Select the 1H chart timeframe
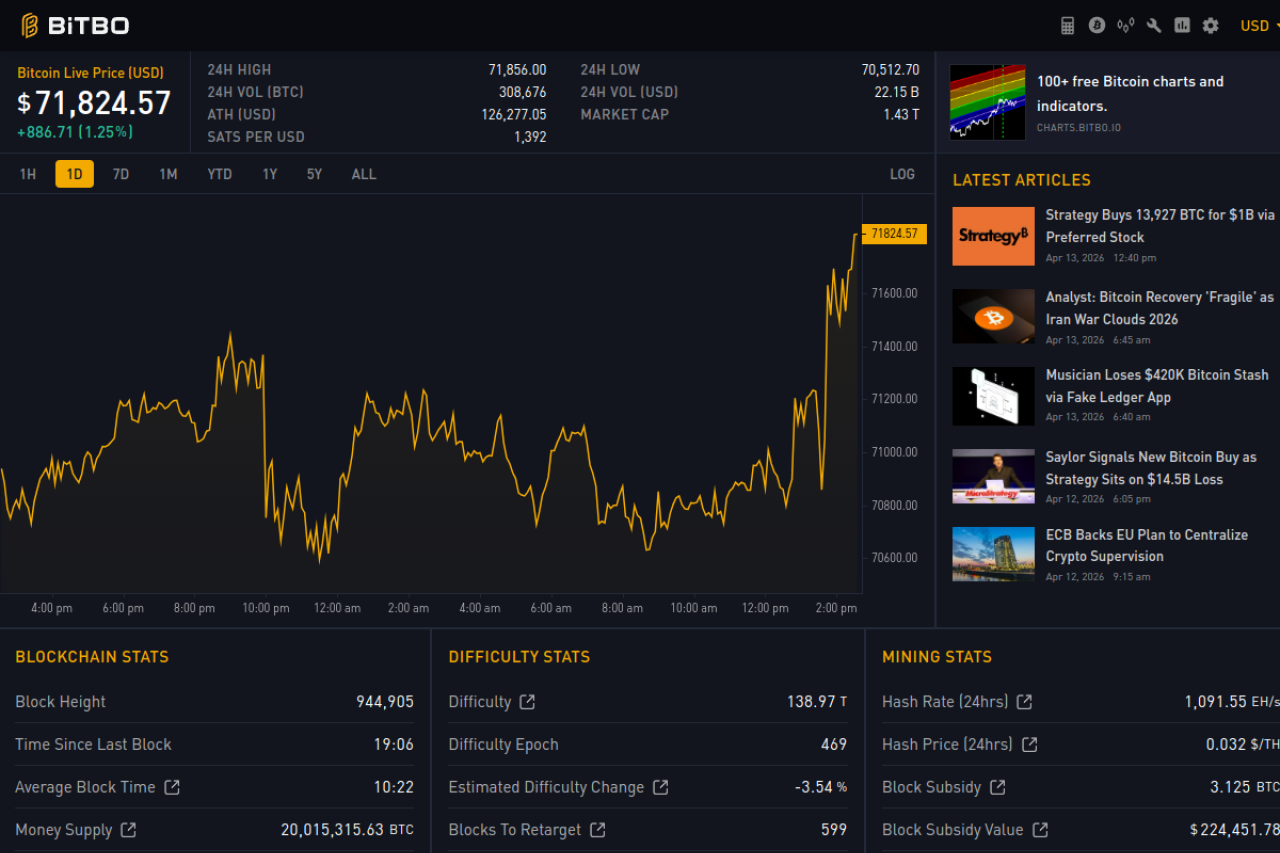Image resolution: width=1280 pixels, height=853 pixels. pyautogui.click(x=28, y=174)
